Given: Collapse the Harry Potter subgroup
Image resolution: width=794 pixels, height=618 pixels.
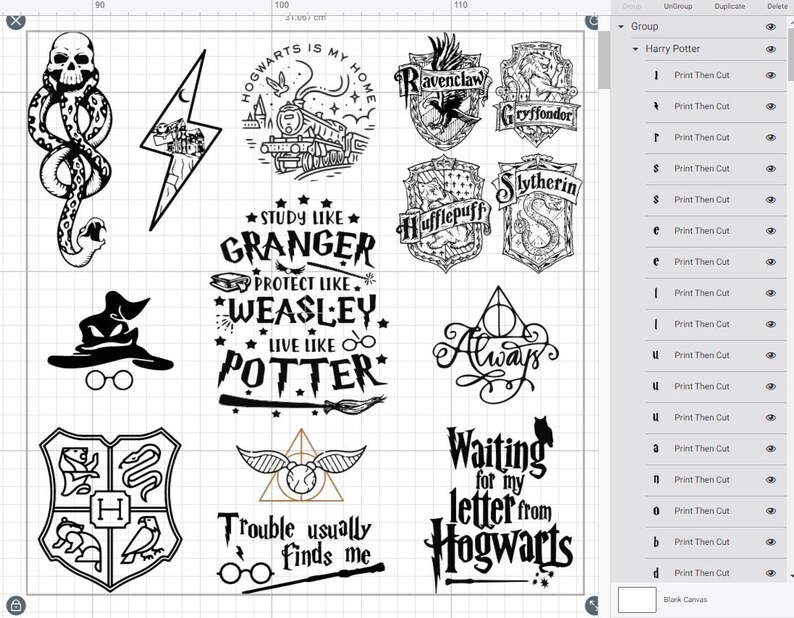Looking at the screenshot, I should pyautogui.click(x=636, y=49).
